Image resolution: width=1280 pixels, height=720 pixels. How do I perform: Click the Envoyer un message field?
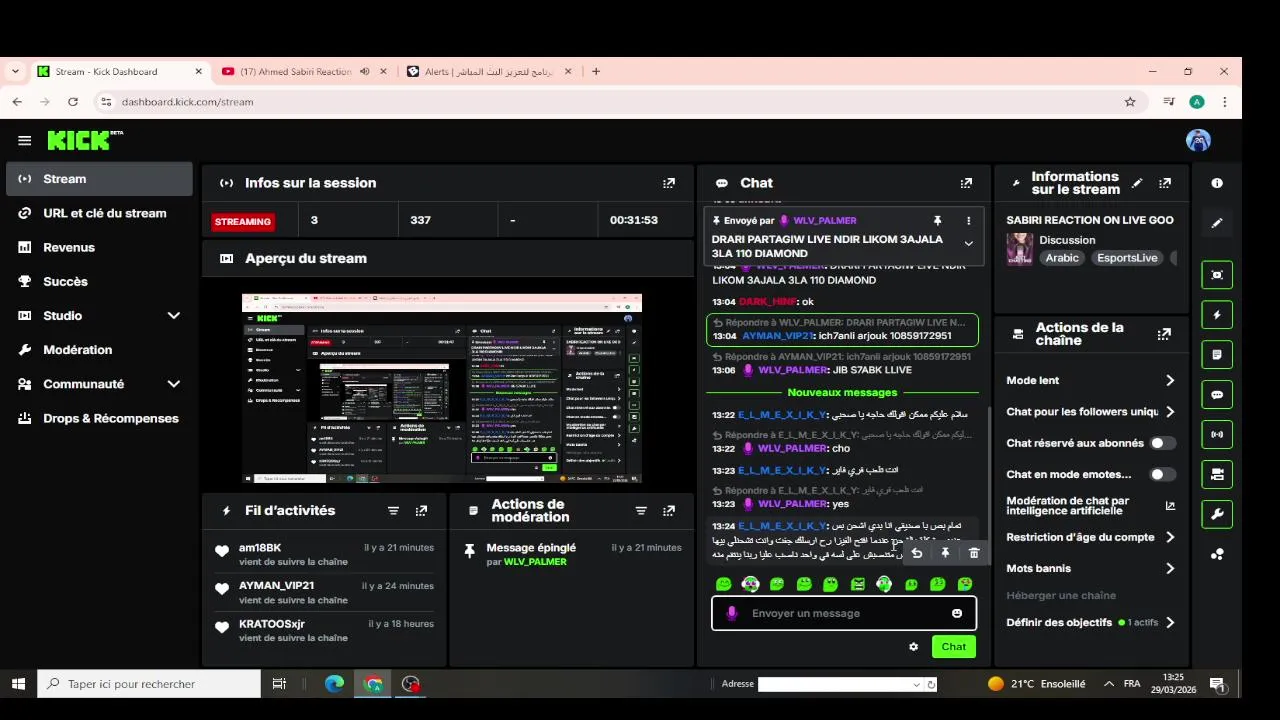tap(844, 613)
